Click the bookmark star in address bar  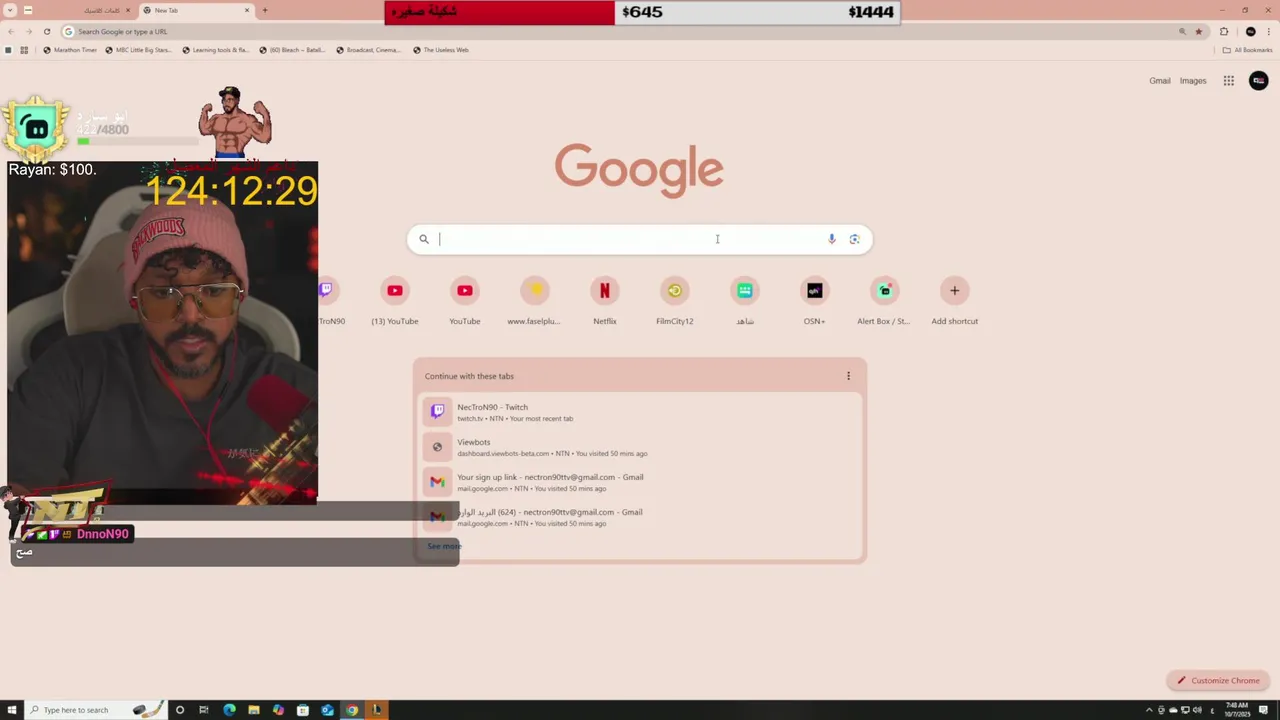(x=1198, y=31)
